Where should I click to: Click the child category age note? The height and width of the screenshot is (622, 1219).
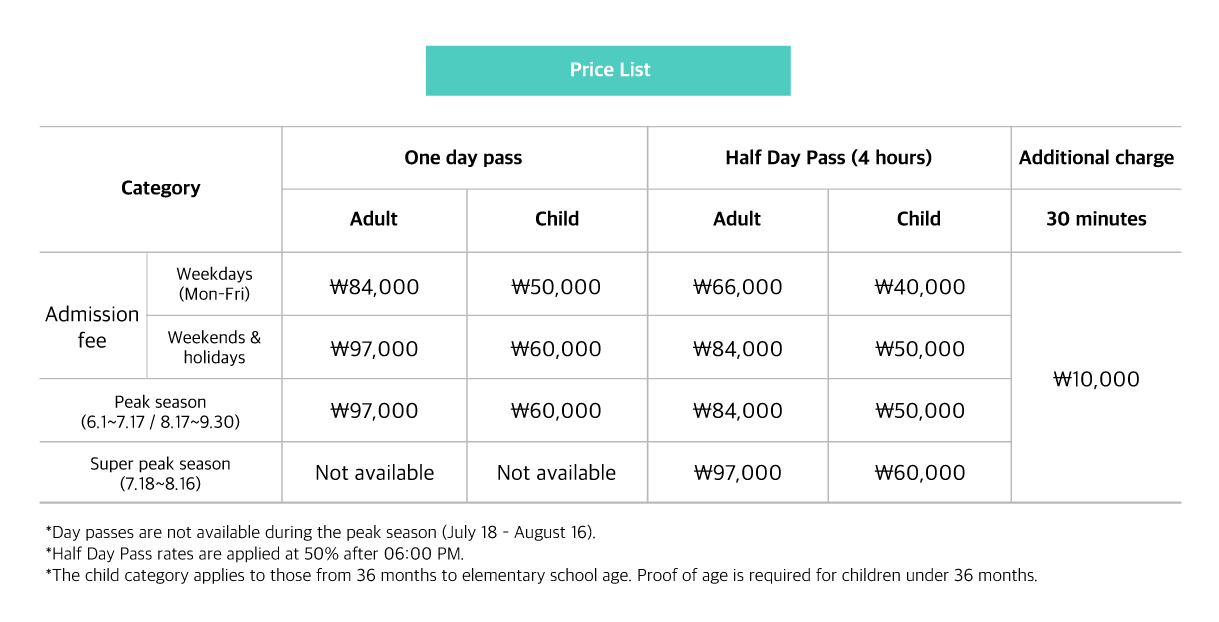point(541,576)
